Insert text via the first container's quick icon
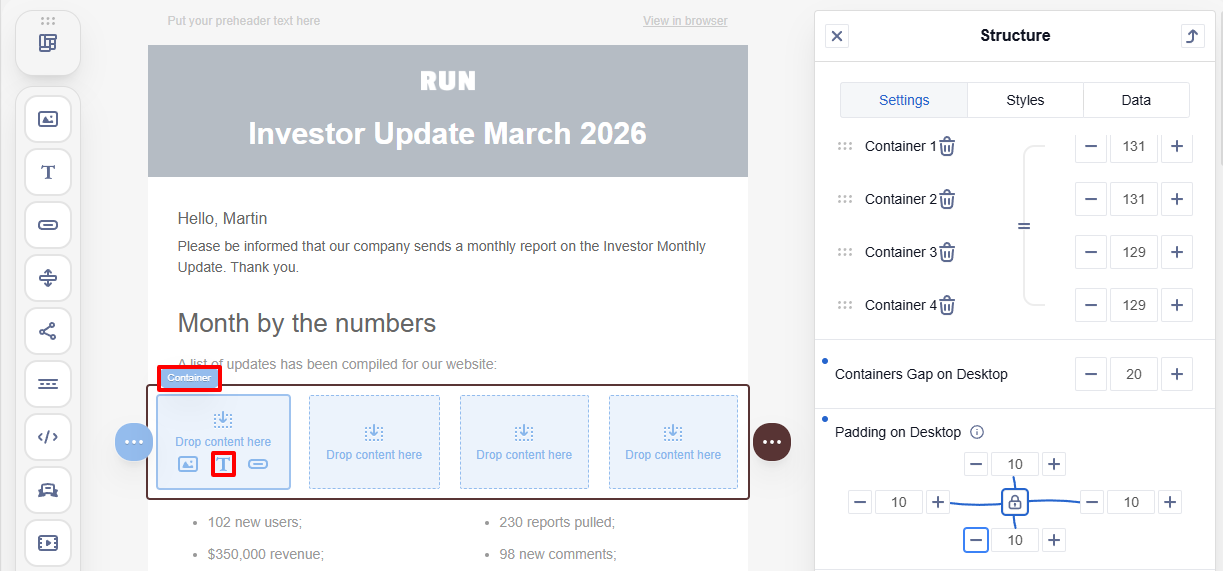The height and width of the screenshot is (571, 1223). point(224,464)
